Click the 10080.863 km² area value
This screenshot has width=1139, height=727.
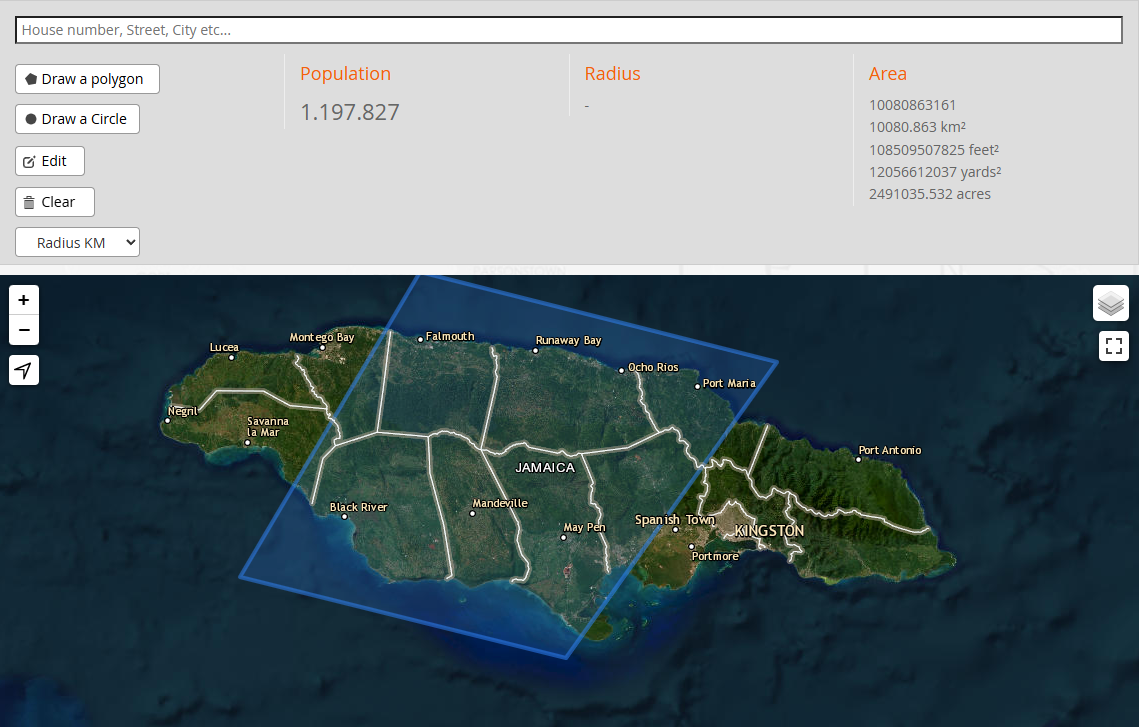point(917,127)
